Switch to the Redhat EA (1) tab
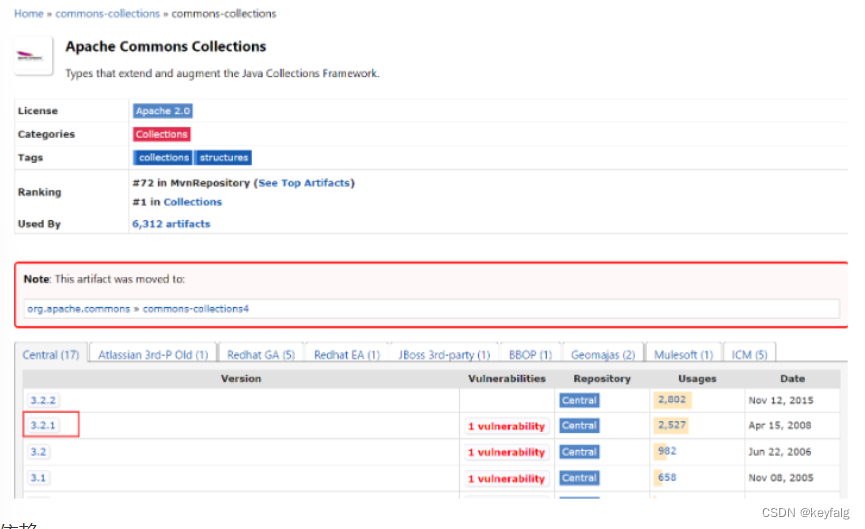 click(347, 355)
